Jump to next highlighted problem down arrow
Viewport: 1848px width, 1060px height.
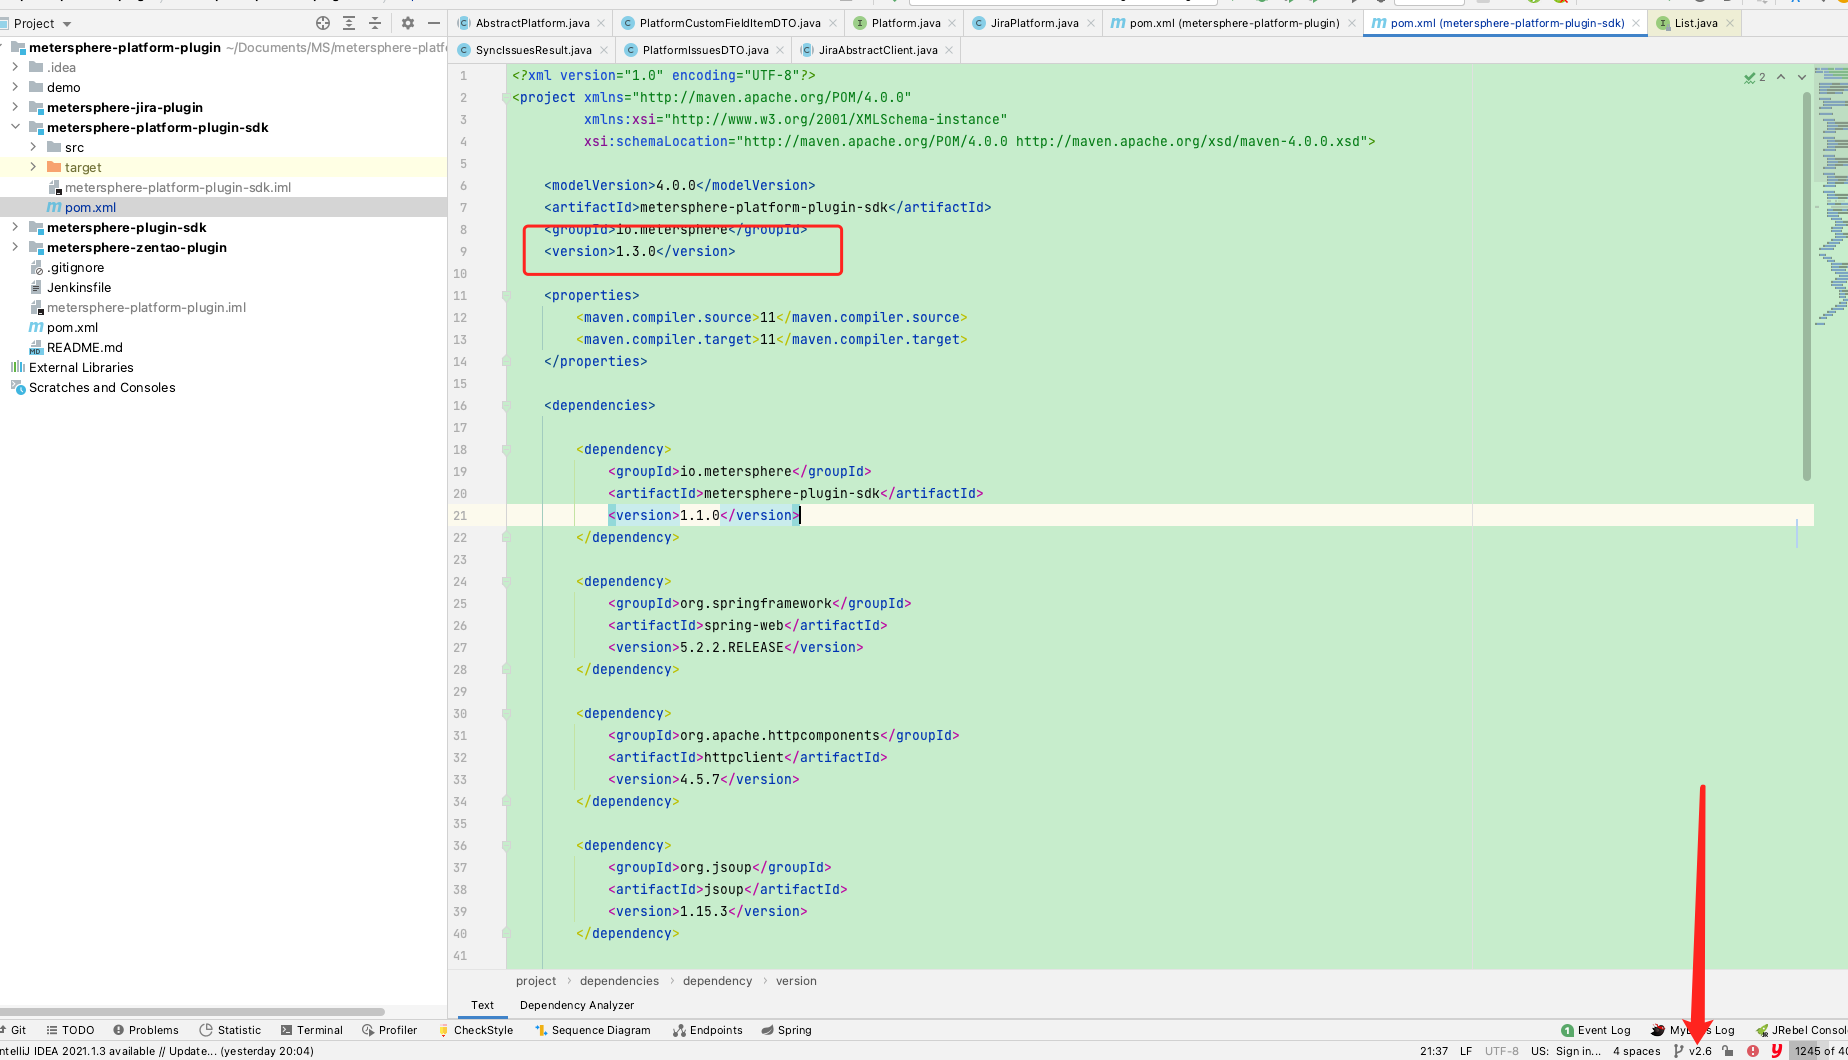tap(1802, 77)
